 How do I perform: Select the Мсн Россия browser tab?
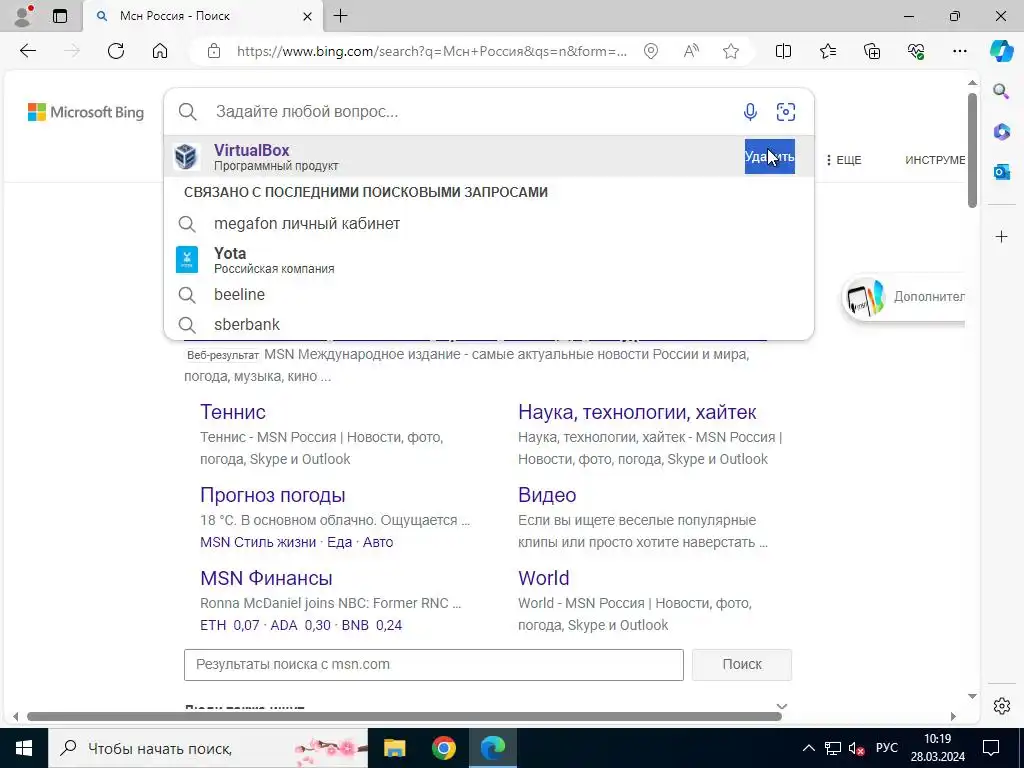click(x=202, y=16)
